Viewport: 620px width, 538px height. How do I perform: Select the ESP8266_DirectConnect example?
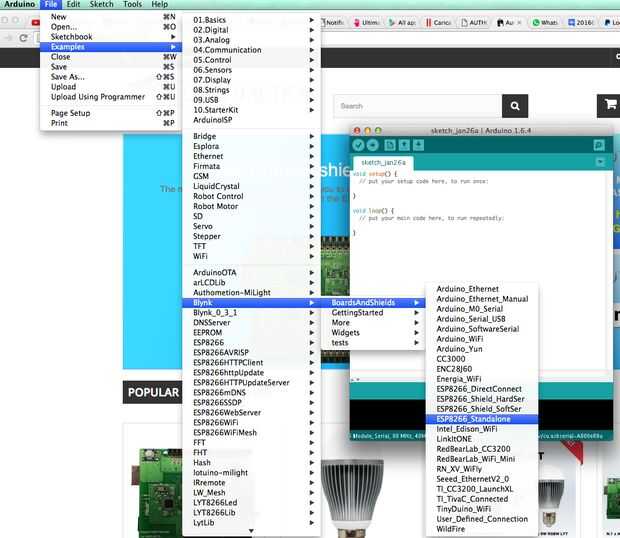pyautogui.click(x=482, y=389)
